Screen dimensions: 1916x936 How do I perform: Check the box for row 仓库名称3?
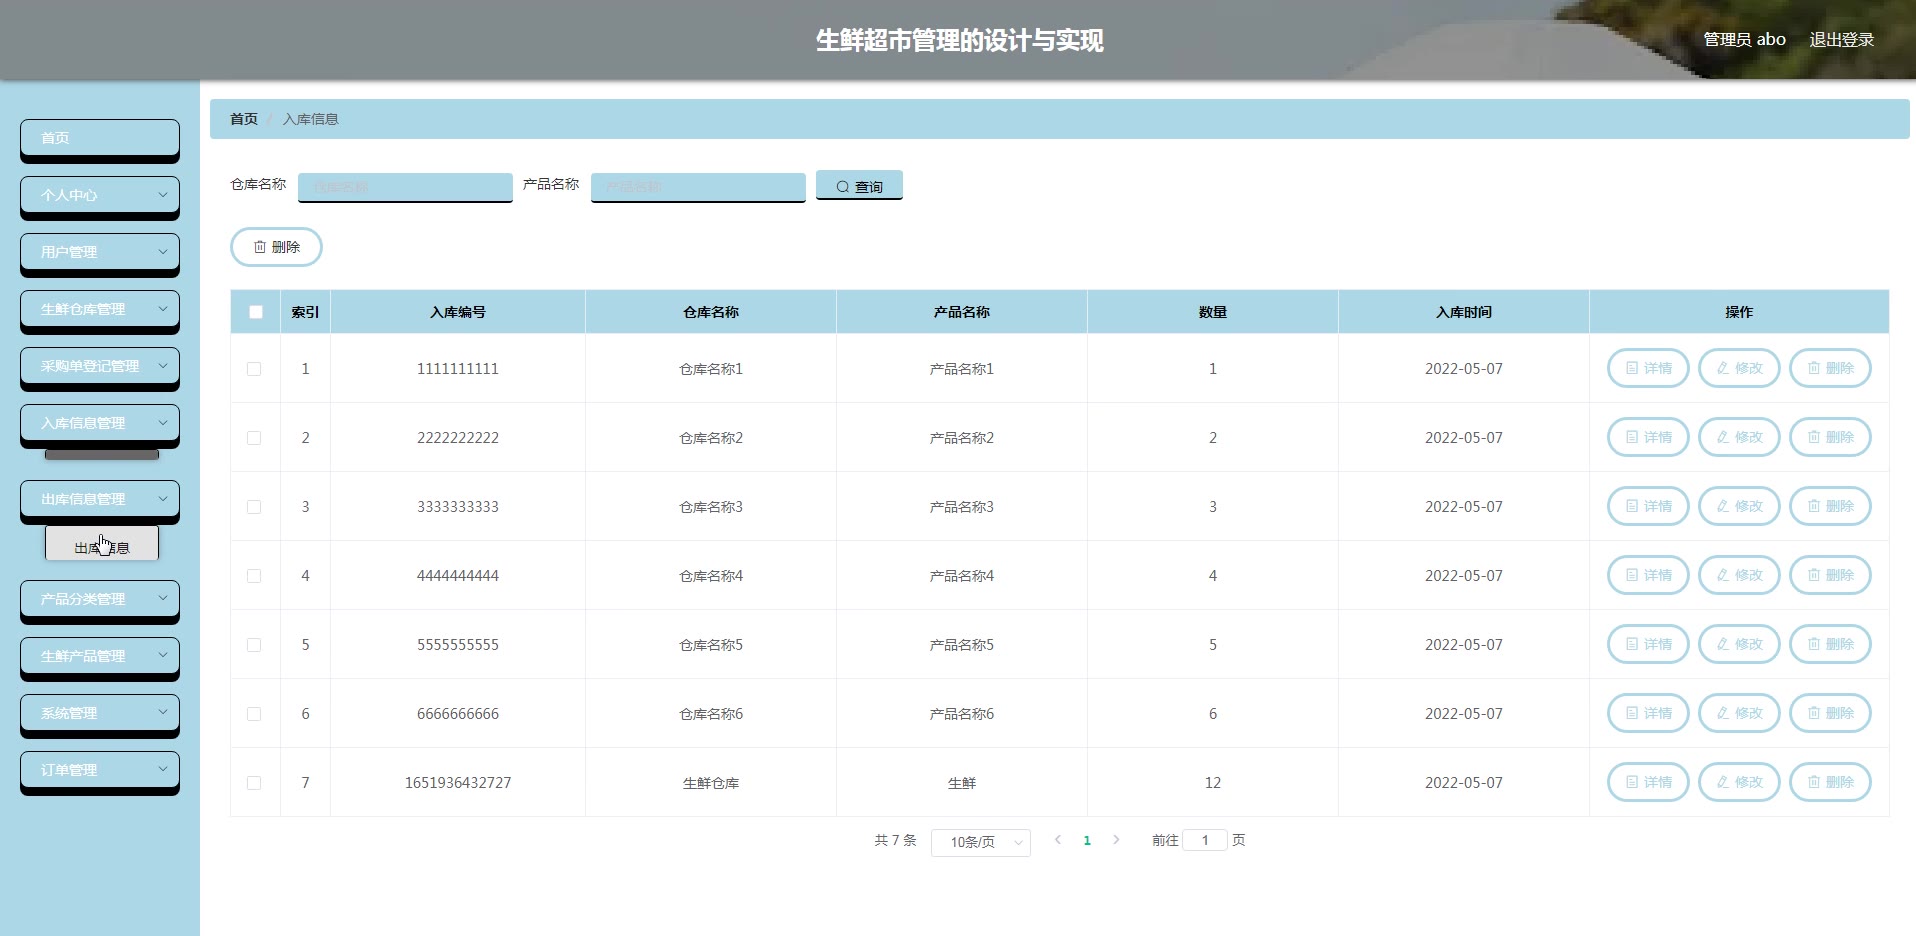tap(254, 507)
